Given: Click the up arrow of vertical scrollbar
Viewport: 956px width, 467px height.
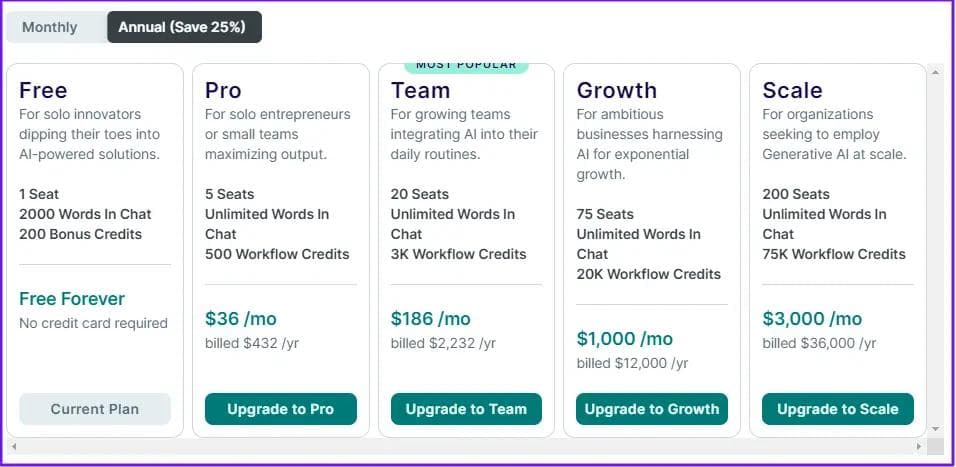Looking at the screenshot, I should pos(936,71).
